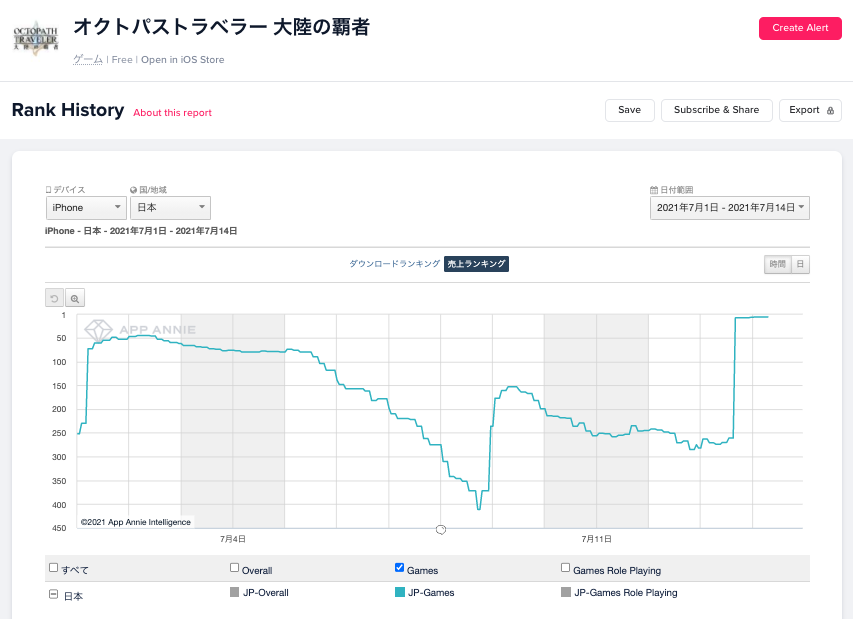Click the chart zoom magnifier icon
The width and height of the screenshot is (853, 619).
(x=75, y=298)
